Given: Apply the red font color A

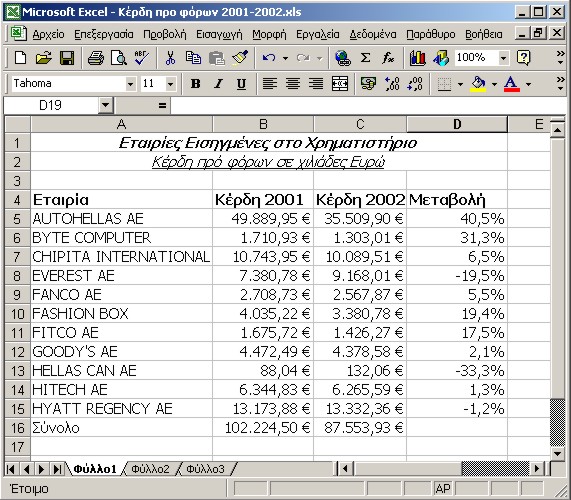Looking at the screenshot, I should click(512, 84).
